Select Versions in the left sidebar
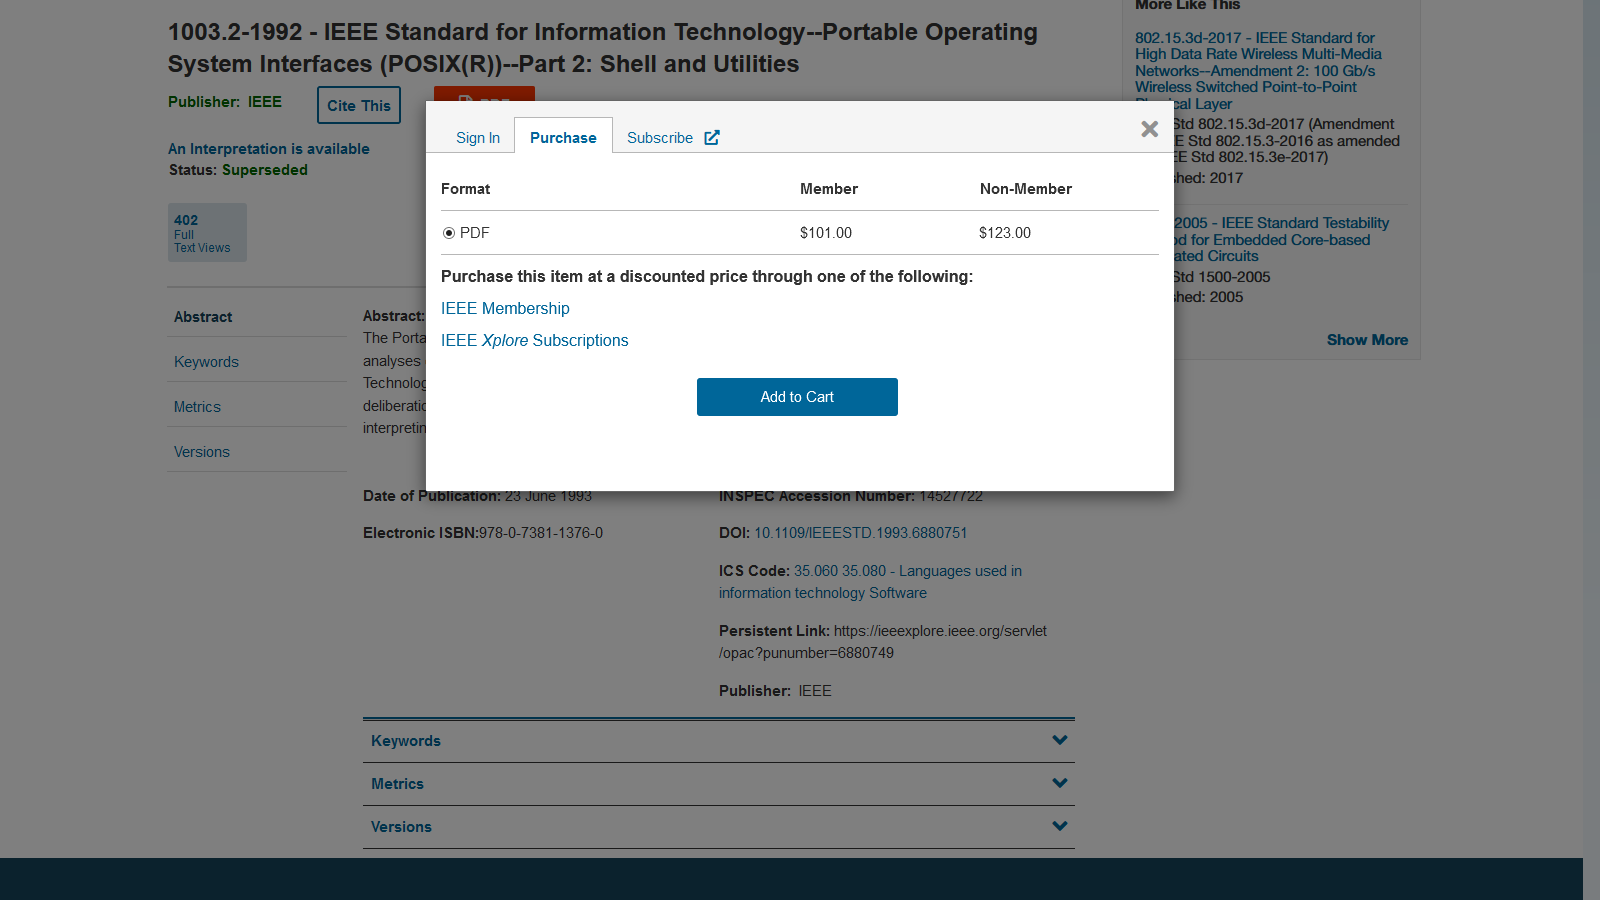1600x900 pixels. pyautogui.click(x=202, y=452)
